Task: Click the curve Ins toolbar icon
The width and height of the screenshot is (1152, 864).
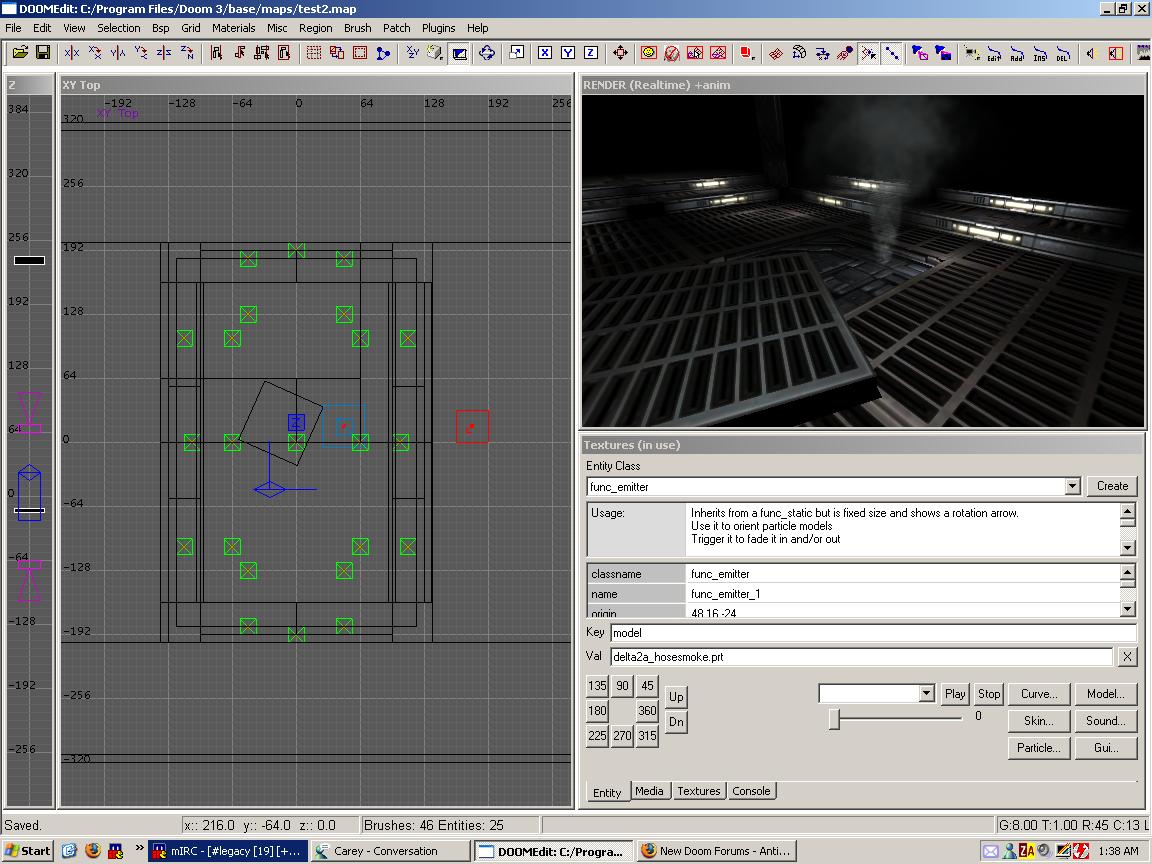Action: click(1040, 53)
